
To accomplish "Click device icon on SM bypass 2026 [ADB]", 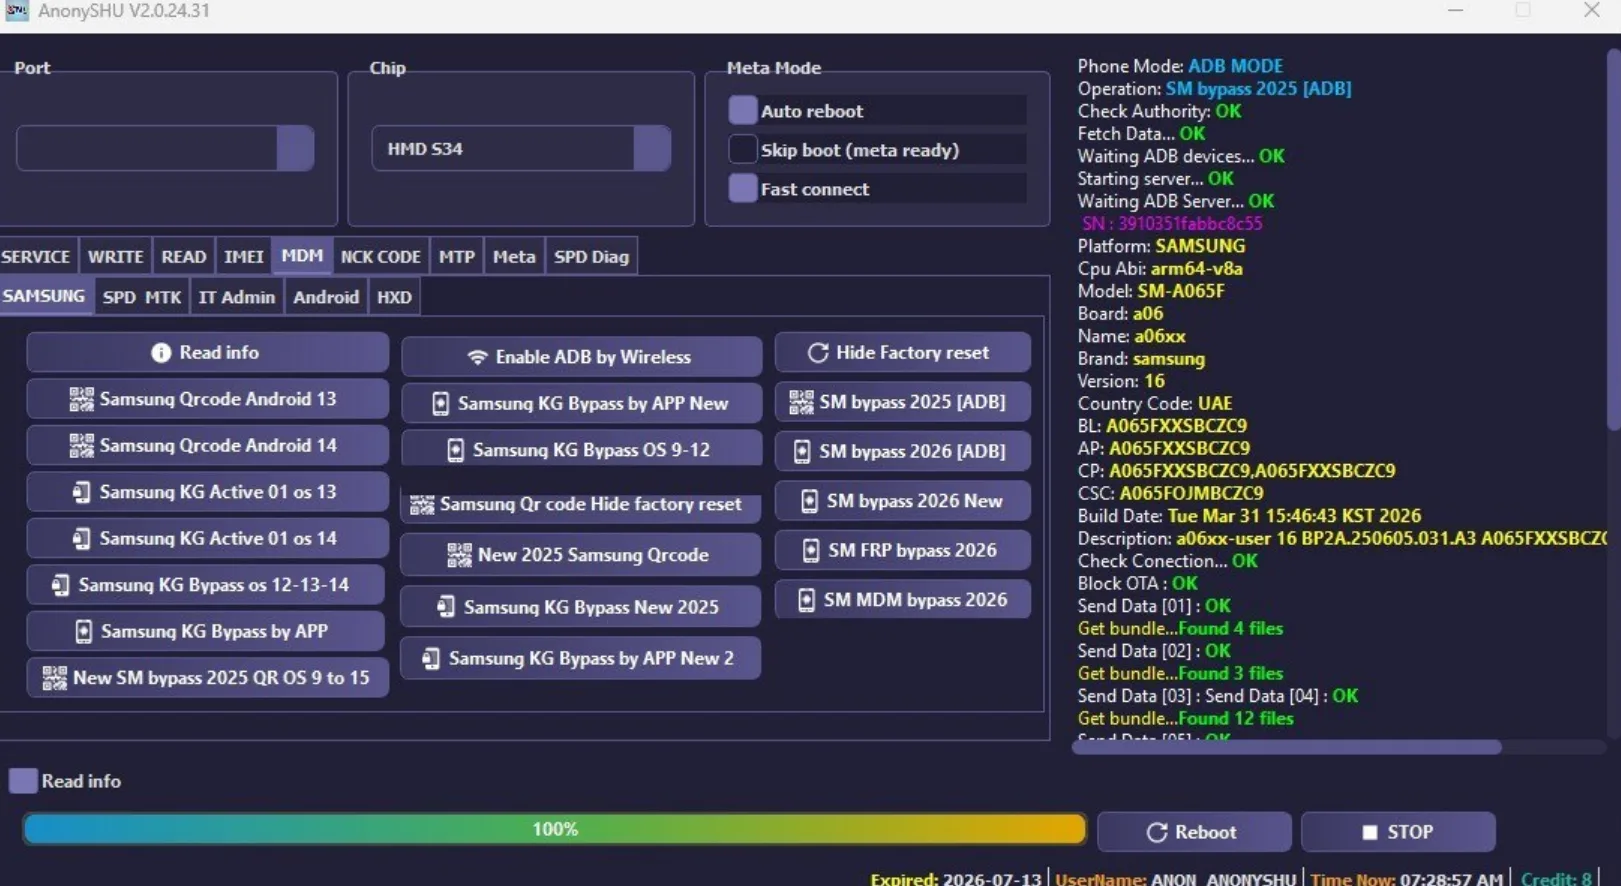I will (x=801, y=452).
